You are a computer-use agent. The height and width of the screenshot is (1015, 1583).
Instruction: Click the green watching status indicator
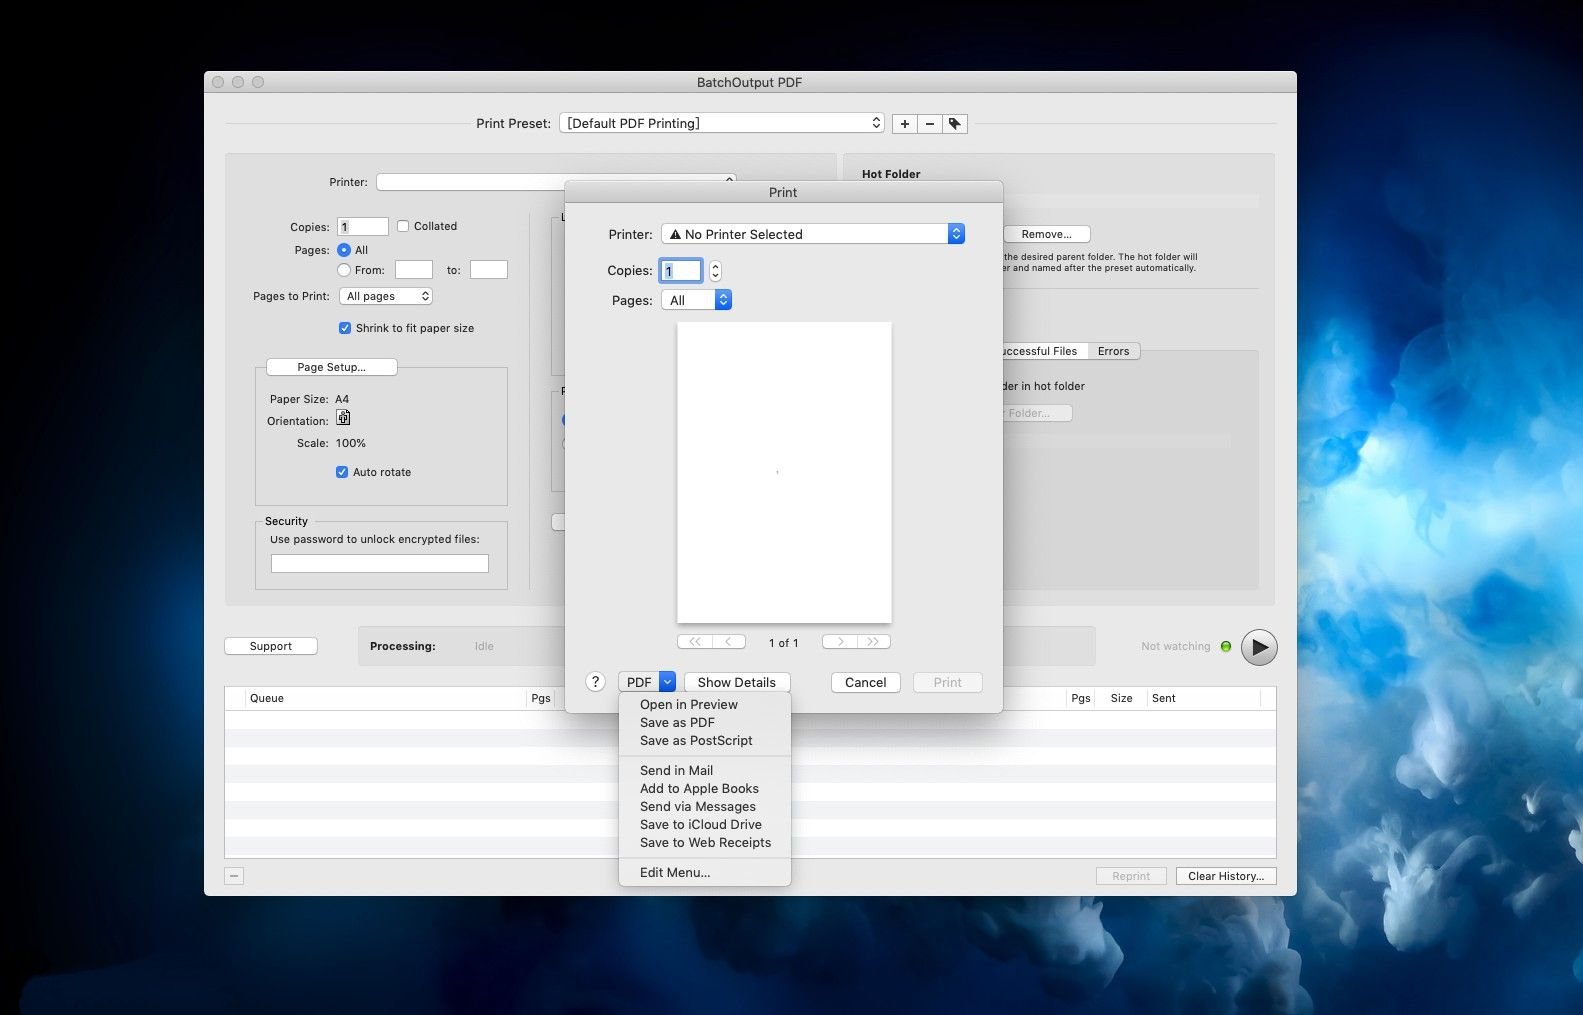click(x=1226, y=647)
